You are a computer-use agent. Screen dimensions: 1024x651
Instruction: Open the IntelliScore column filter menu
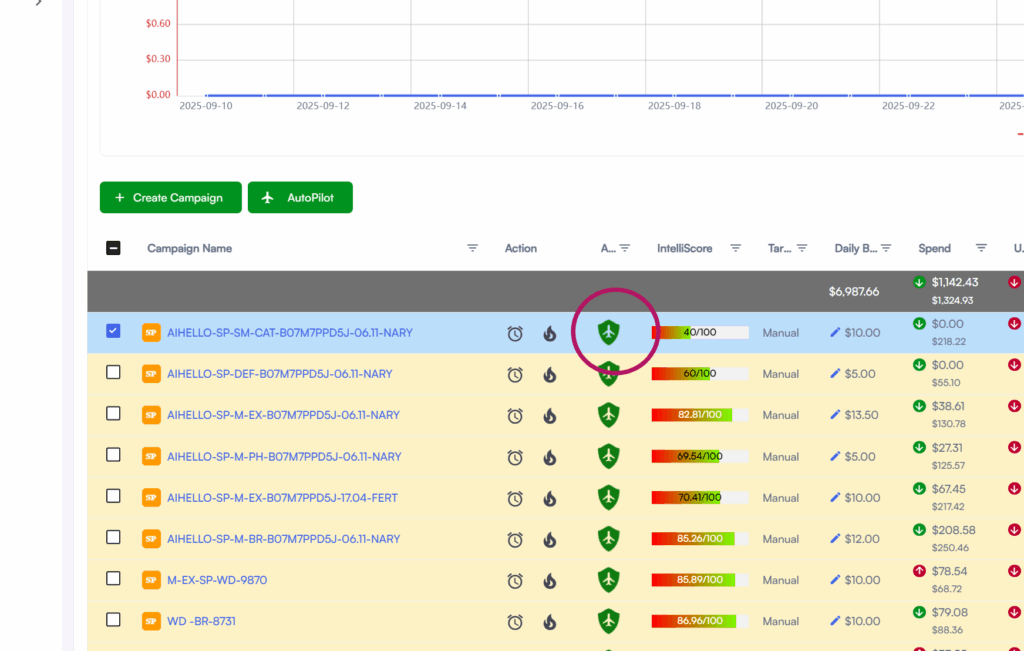[x=735, y=248]
